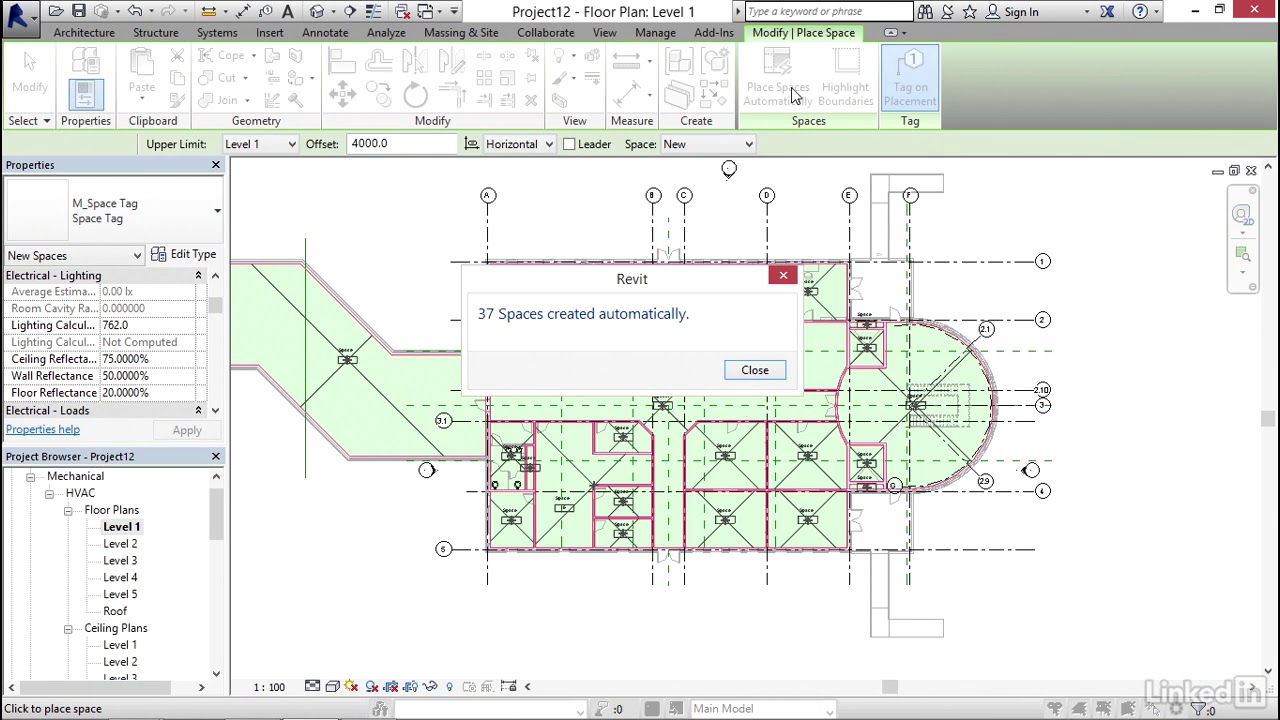The width and height of the screenshot is (1280, 720).
Task: Toggle the Tag on Placement button
Action: tap(910, 78)
